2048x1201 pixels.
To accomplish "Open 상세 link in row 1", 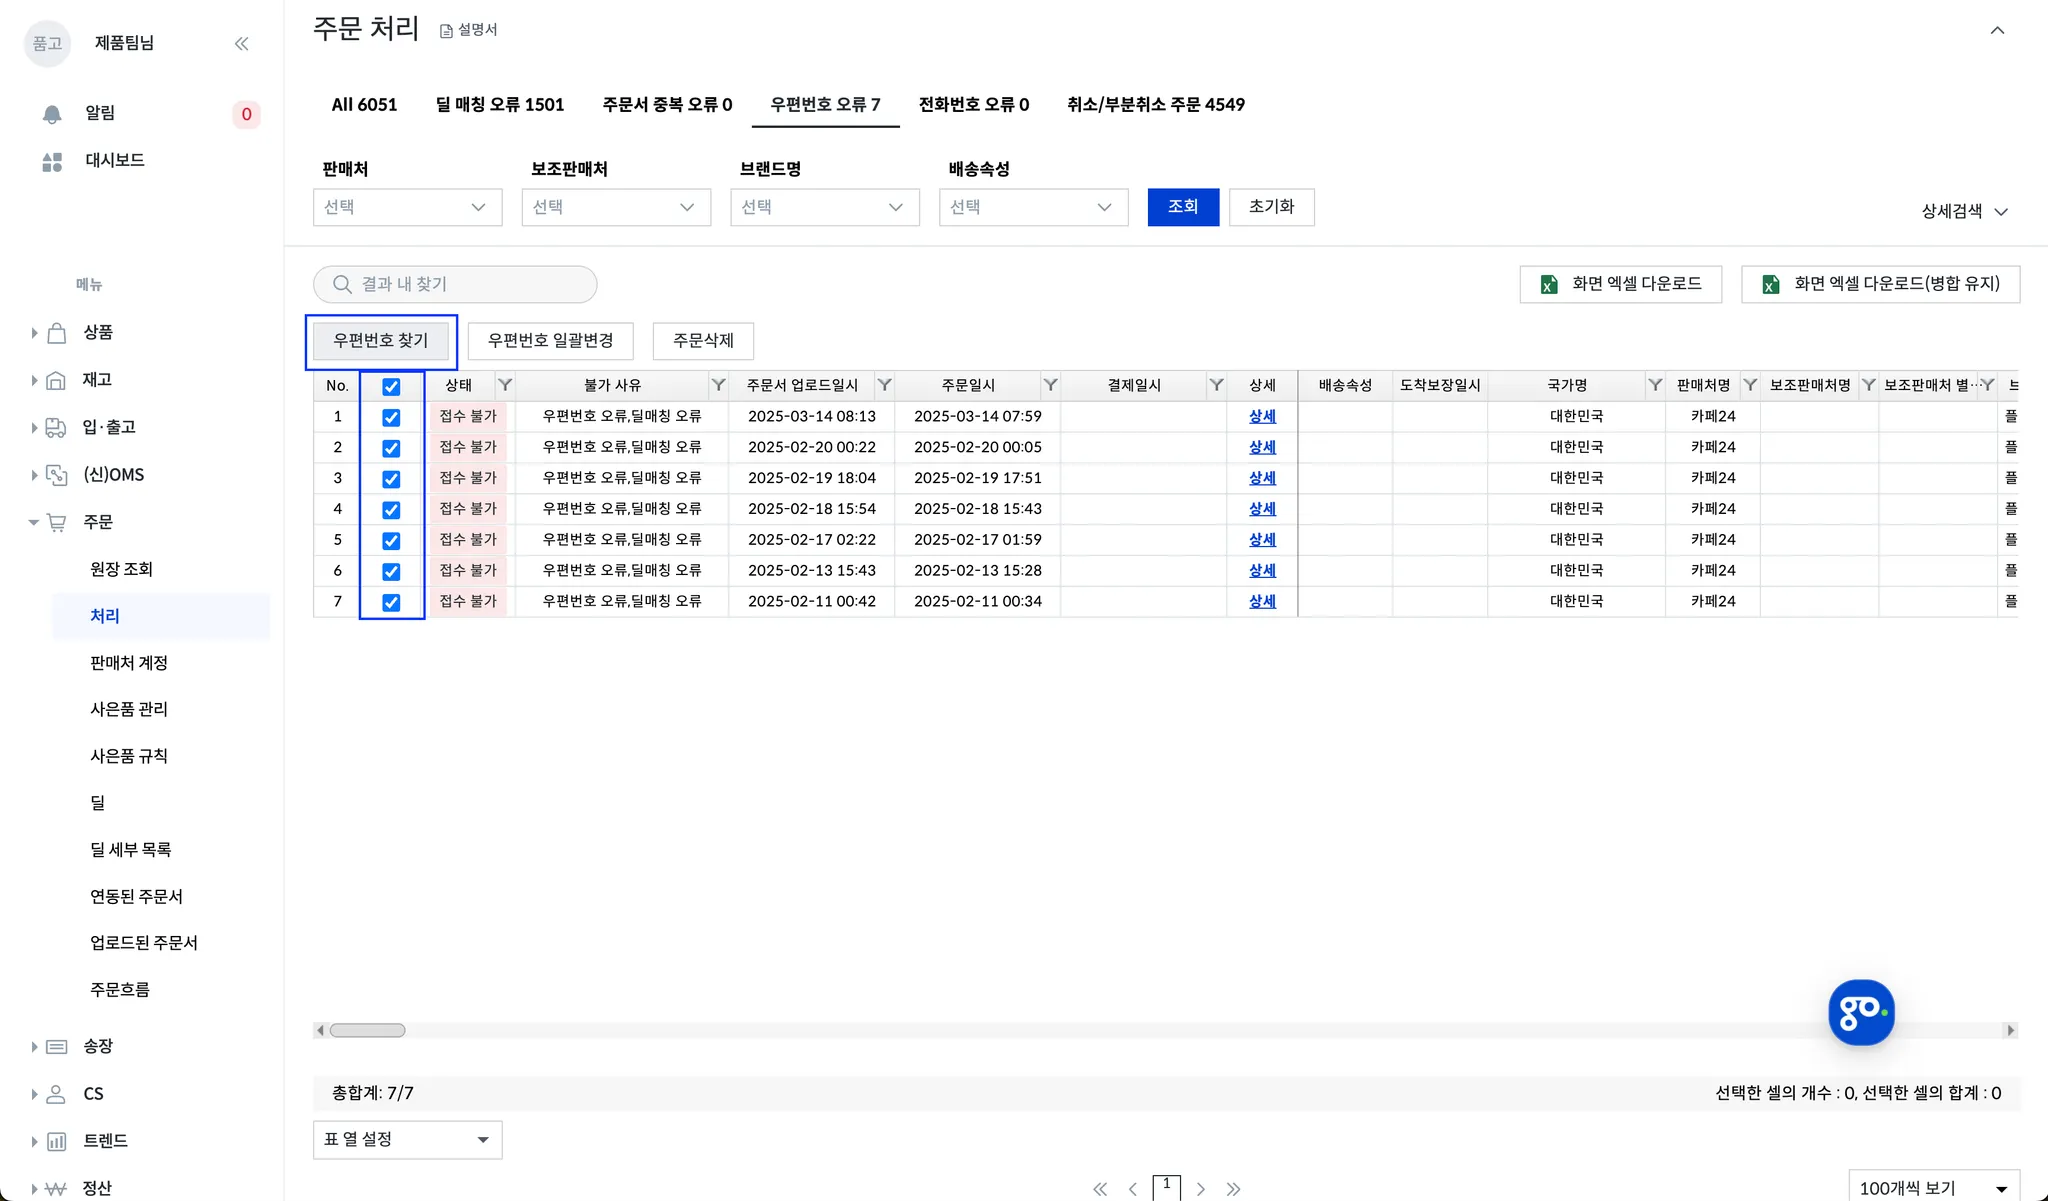I will tap(1261, 416).
